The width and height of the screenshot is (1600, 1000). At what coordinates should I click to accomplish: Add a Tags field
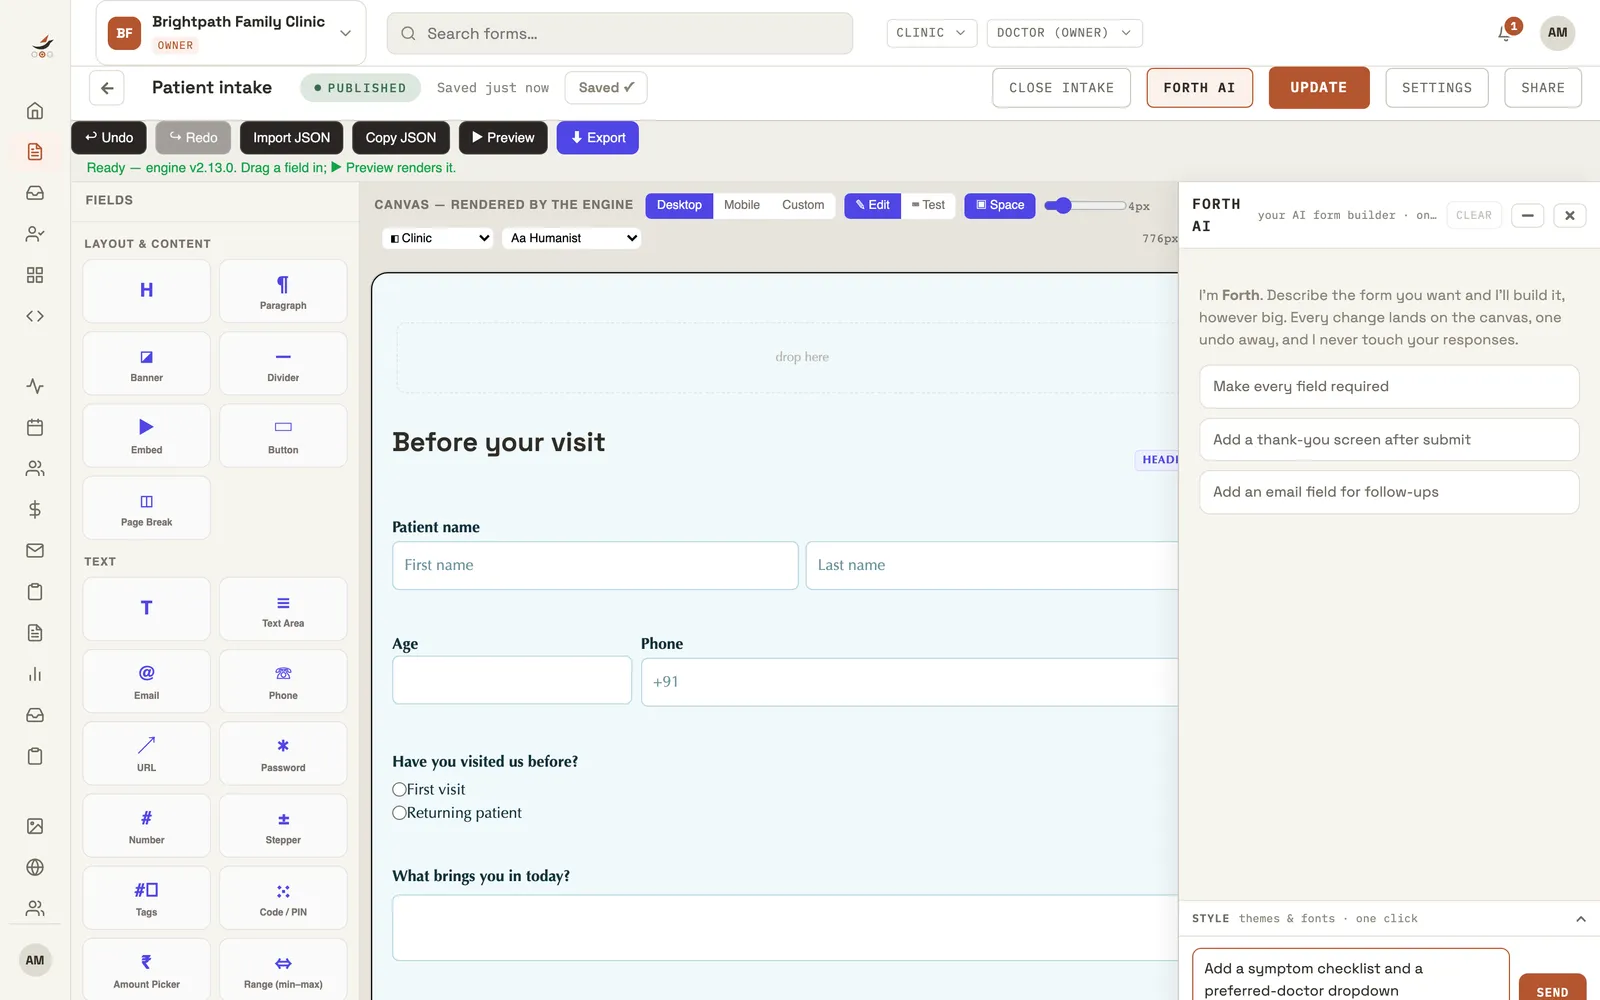click(x=146, y=897)
